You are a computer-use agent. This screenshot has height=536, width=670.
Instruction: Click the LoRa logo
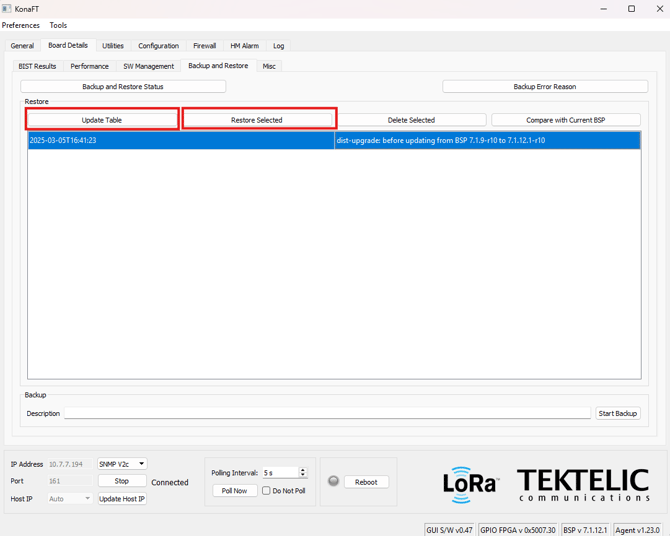[471, 484]
